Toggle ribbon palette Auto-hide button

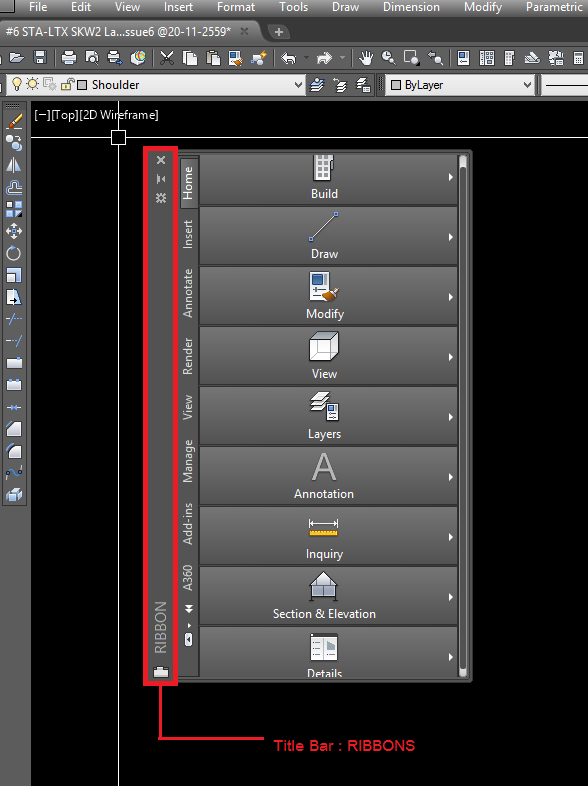click(x=161, y=179)
